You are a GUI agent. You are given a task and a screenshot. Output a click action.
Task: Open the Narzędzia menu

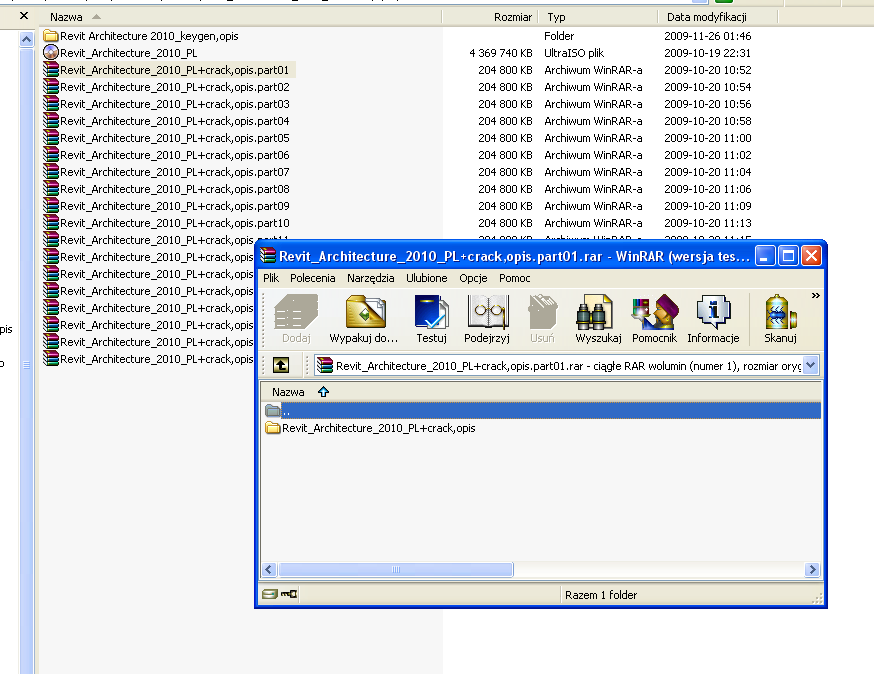tap(371, 278)
